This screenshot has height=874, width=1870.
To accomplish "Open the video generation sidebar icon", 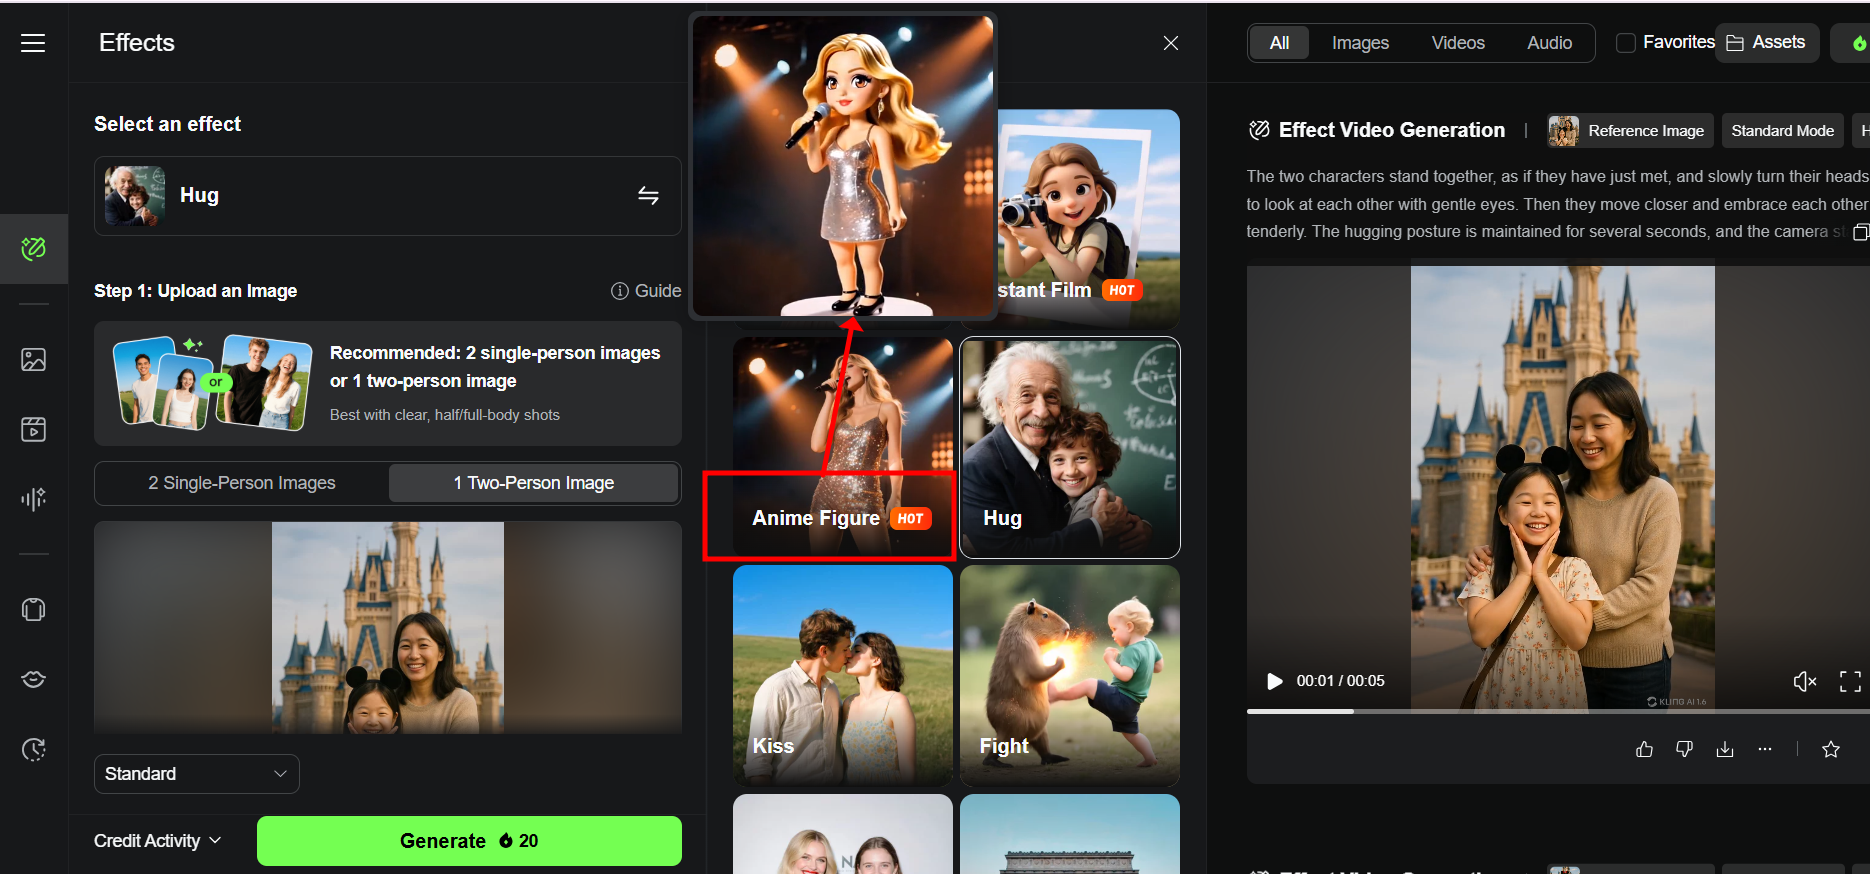I will tap(34, 429).
